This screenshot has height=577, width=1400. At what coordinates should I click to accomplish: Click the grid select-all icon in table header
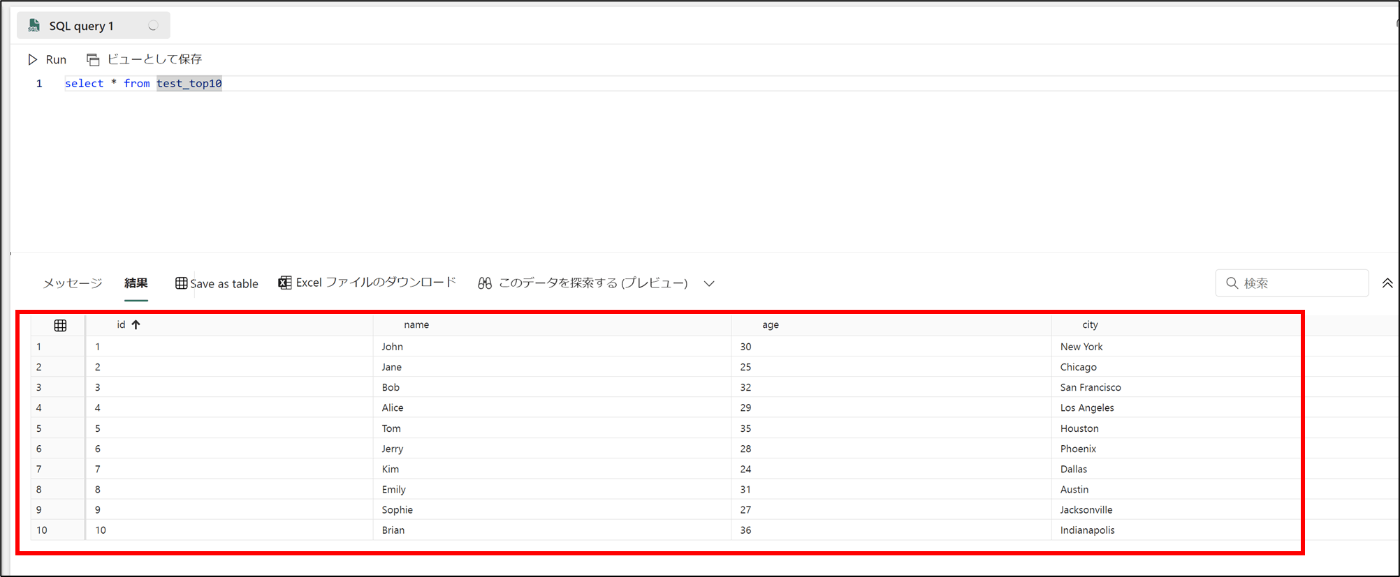(60, 325)
